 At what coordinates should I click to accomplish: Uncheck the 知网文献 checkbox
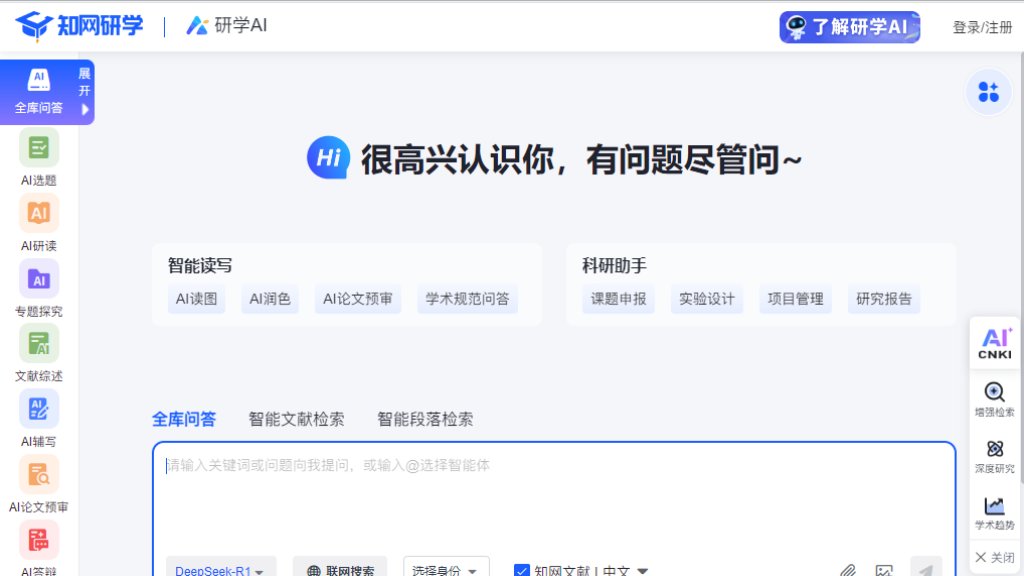(522, 570)
